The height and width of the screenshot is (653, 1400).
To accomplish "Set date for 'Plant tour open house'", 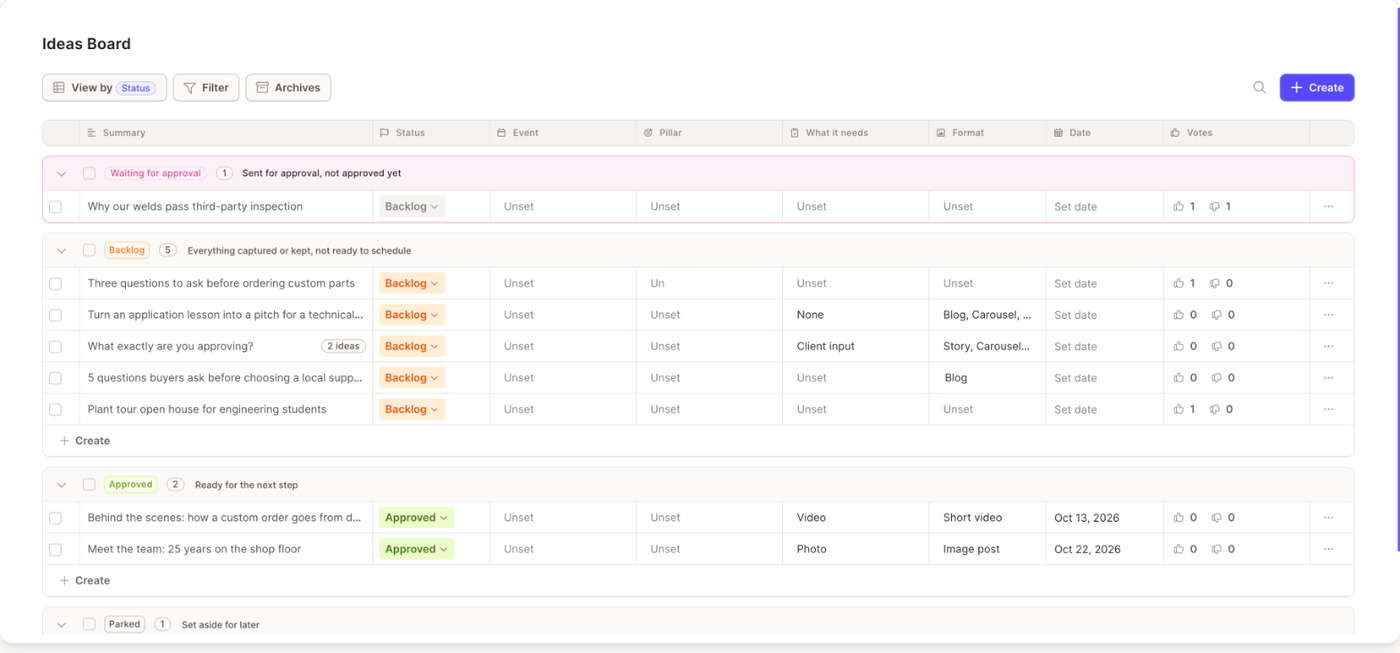I will click(x=1075, y=410).
